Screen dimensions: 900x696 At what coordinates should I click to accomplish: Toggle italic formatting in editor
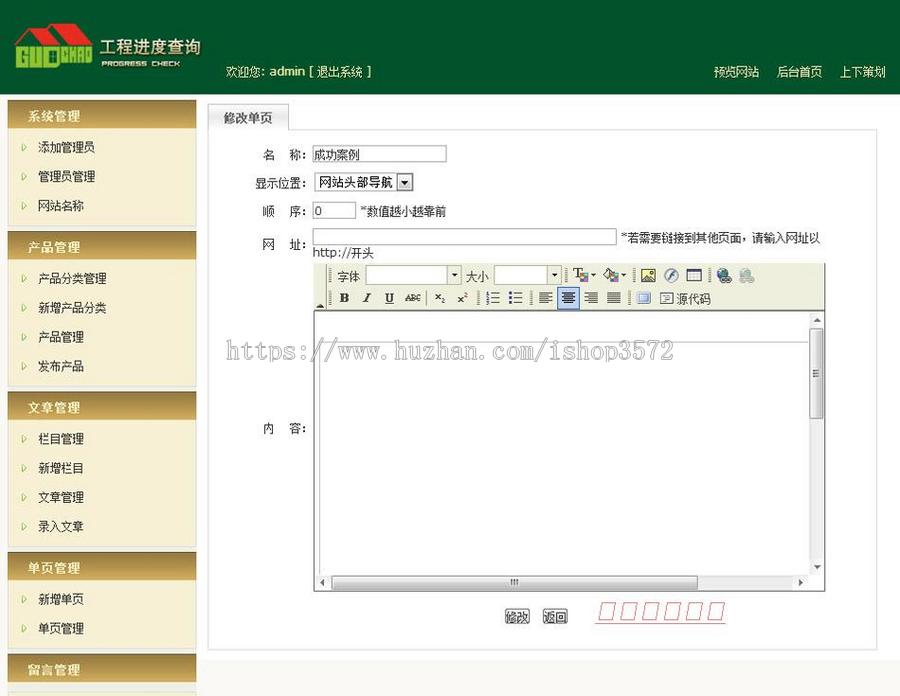[367, 298]
